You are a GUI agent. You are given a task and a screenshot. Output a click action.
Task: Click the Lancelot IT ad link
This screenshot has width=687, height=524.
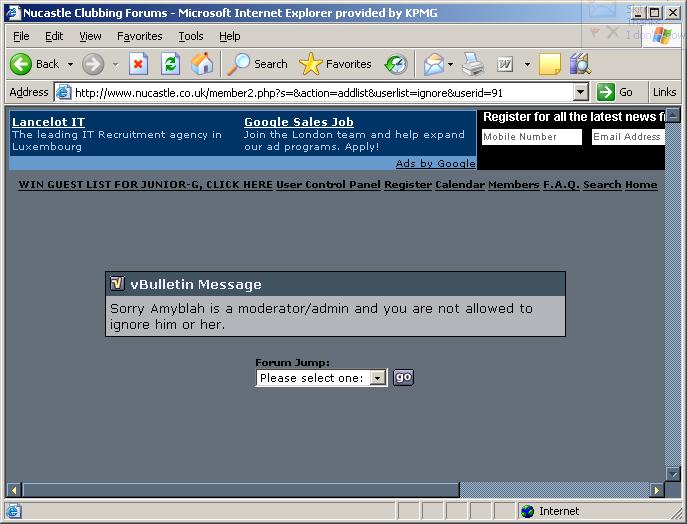coord(48,122)
